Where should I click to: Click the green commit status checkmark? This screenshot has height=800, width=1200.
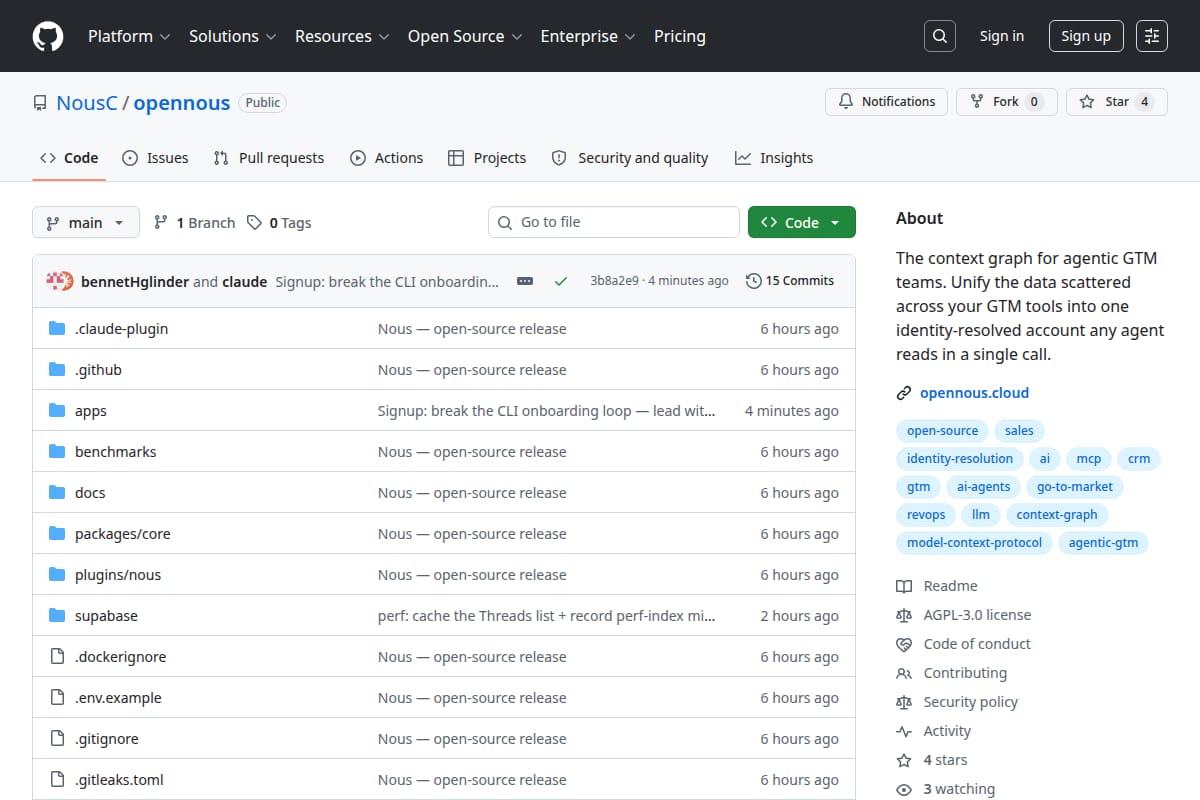[x=561, y=281]
